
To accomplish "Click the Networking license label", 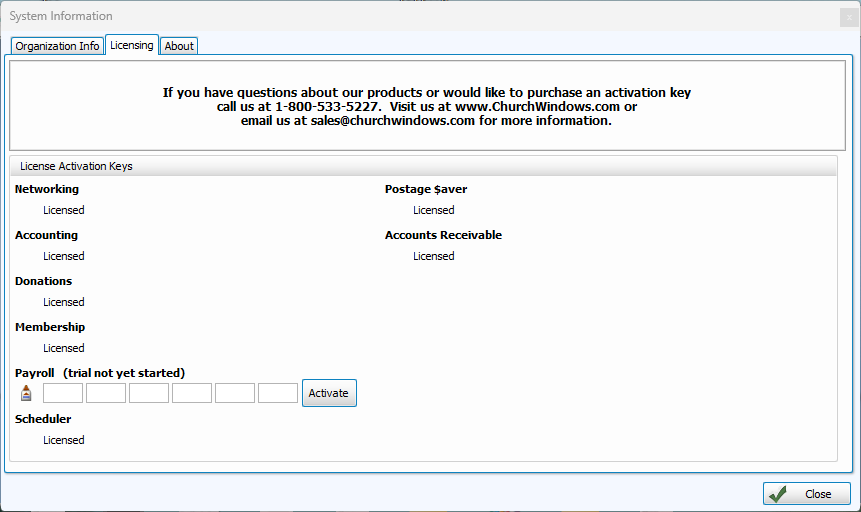I will (x=47, y=189).
